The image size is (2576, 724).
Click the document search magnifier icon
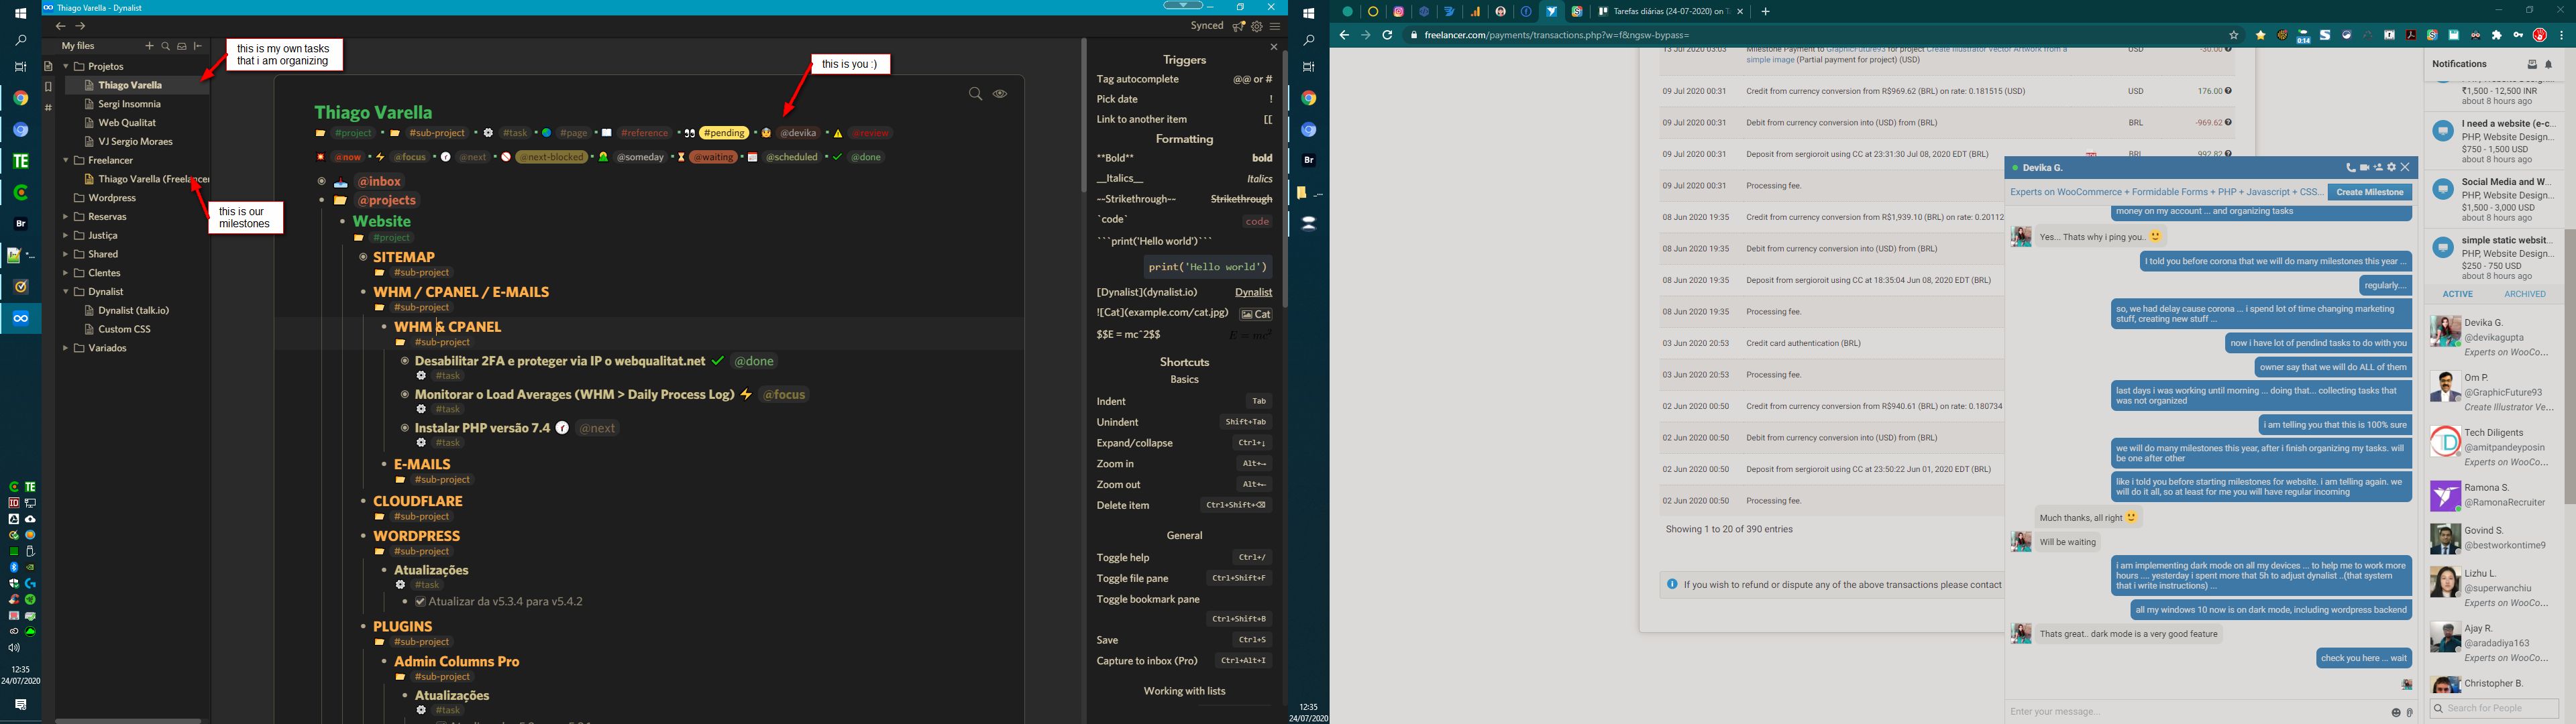pyautogui.click(x=975, y=94)
